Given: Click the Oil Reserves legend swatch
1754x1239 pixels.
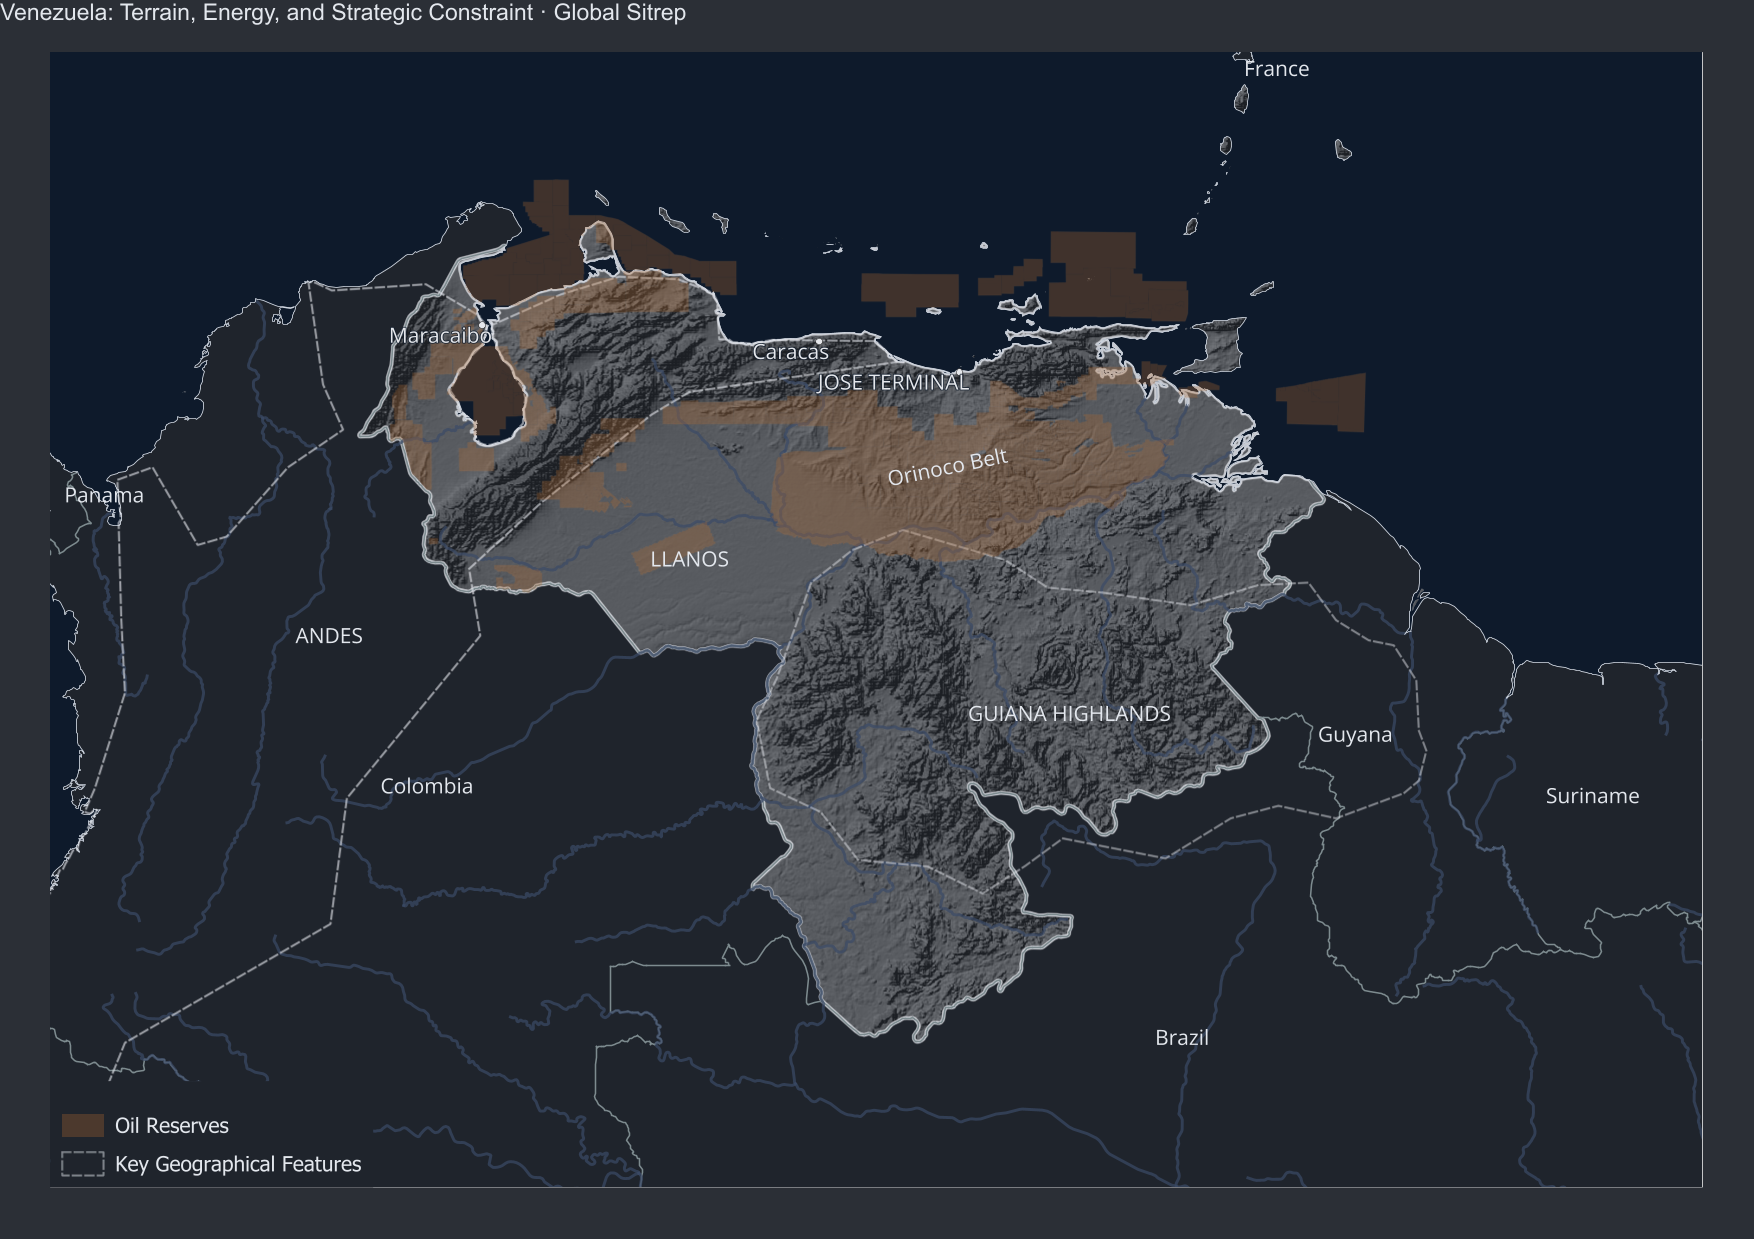Looking at the screenshot, I should (x=84, y=1125).
